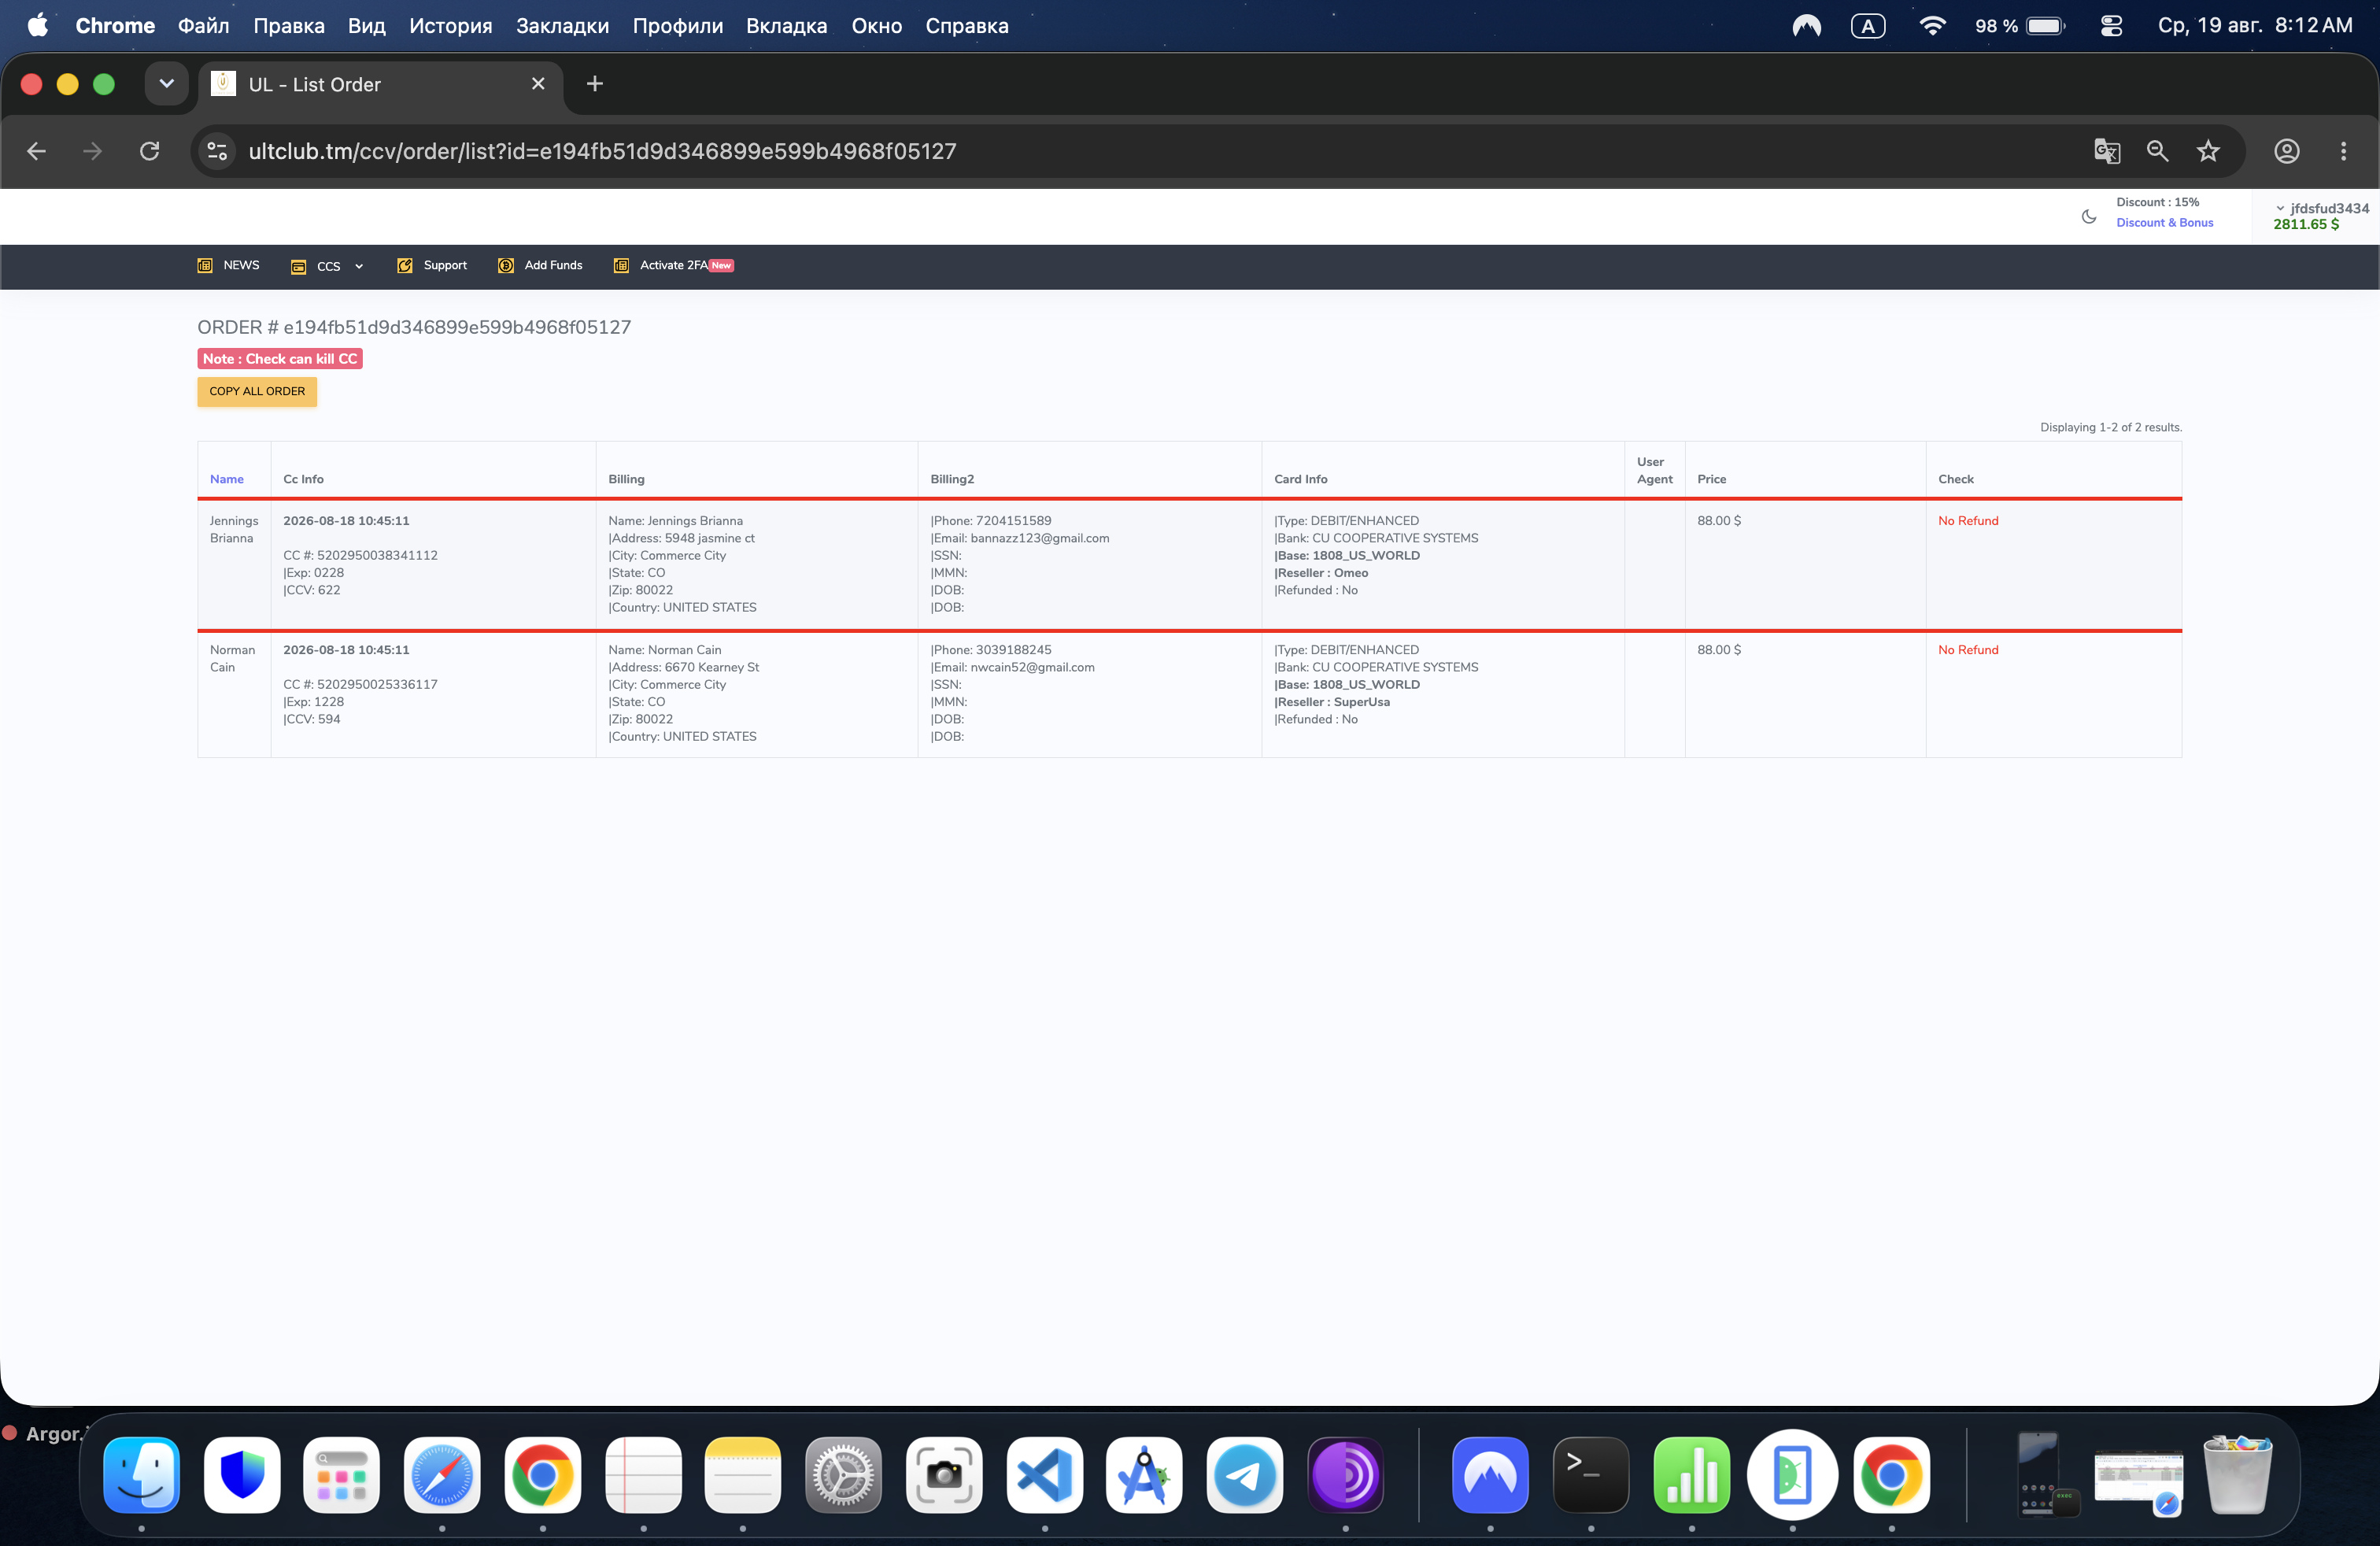Close the UL - List Order tab
2380x1546 pixels.
(x=538, y=84)
